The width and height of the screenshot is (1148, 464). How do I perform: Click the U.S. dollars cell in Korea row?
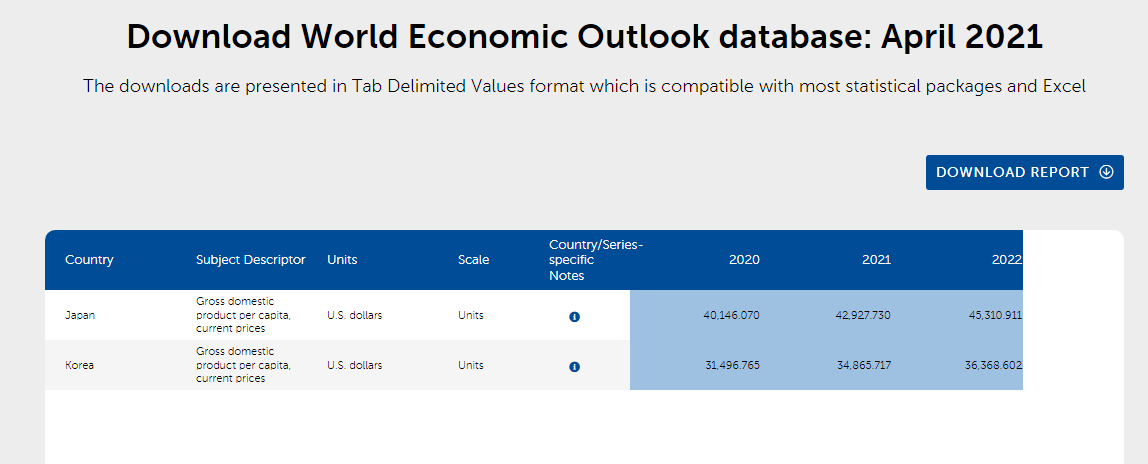(x=354, y=365)
